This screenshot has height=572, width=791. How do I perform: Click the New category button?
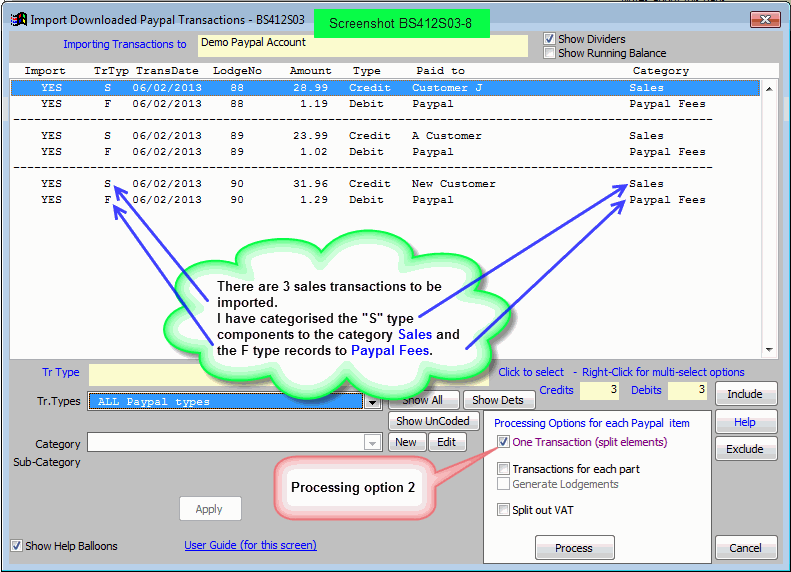click(x=406, y=442)
